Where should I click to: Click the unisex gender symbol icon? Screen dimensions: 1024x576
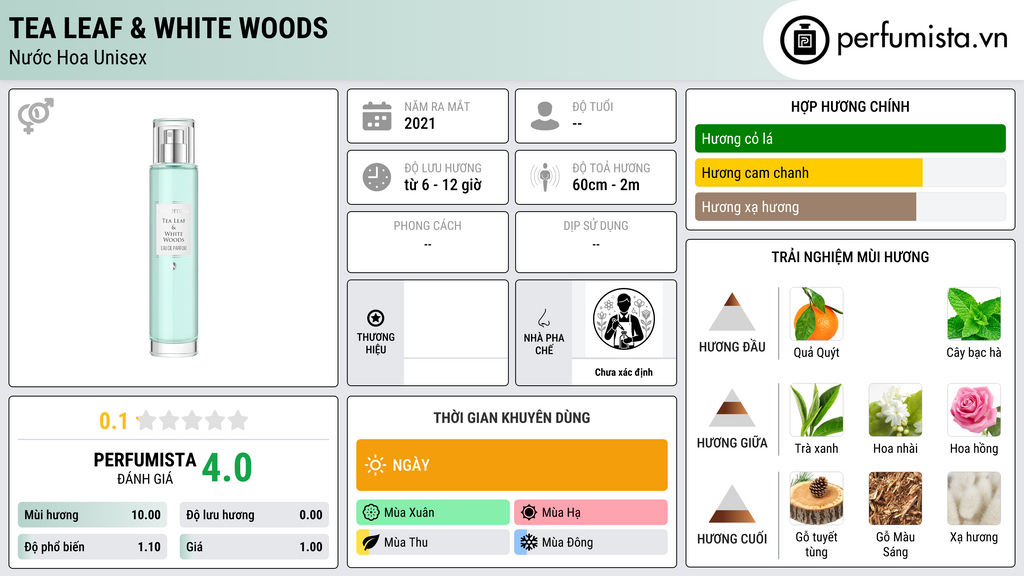pos(36,116)
